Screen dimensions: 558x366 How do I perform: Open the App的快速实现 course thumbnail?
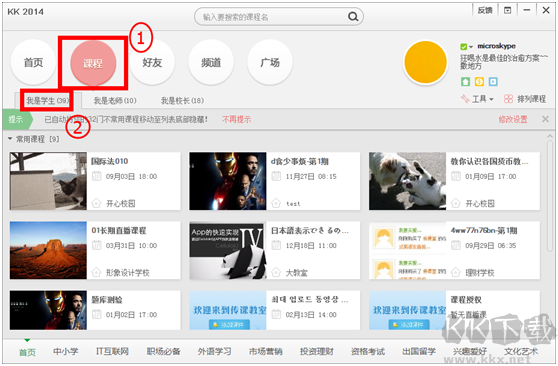point(228,250)
